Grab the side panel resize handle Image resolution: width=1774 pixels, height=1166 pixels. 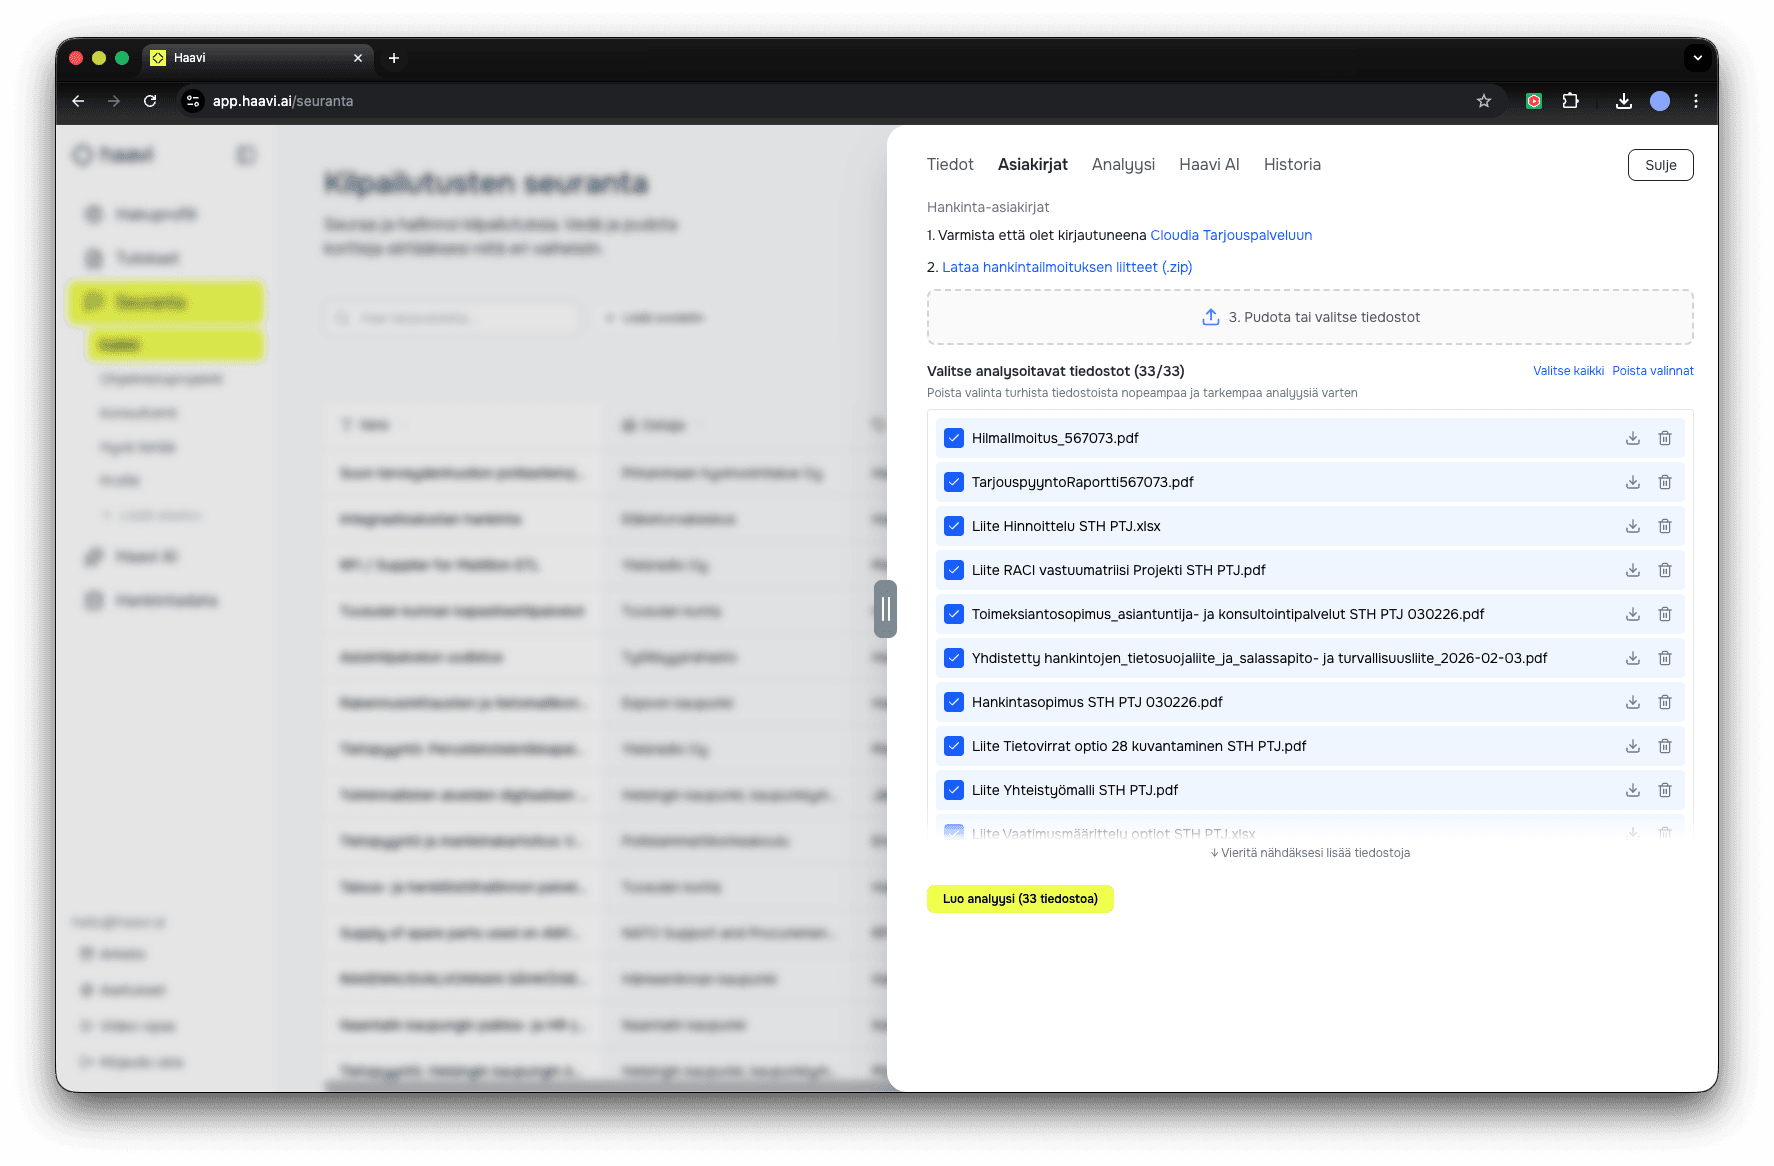(x=885, y=609)
